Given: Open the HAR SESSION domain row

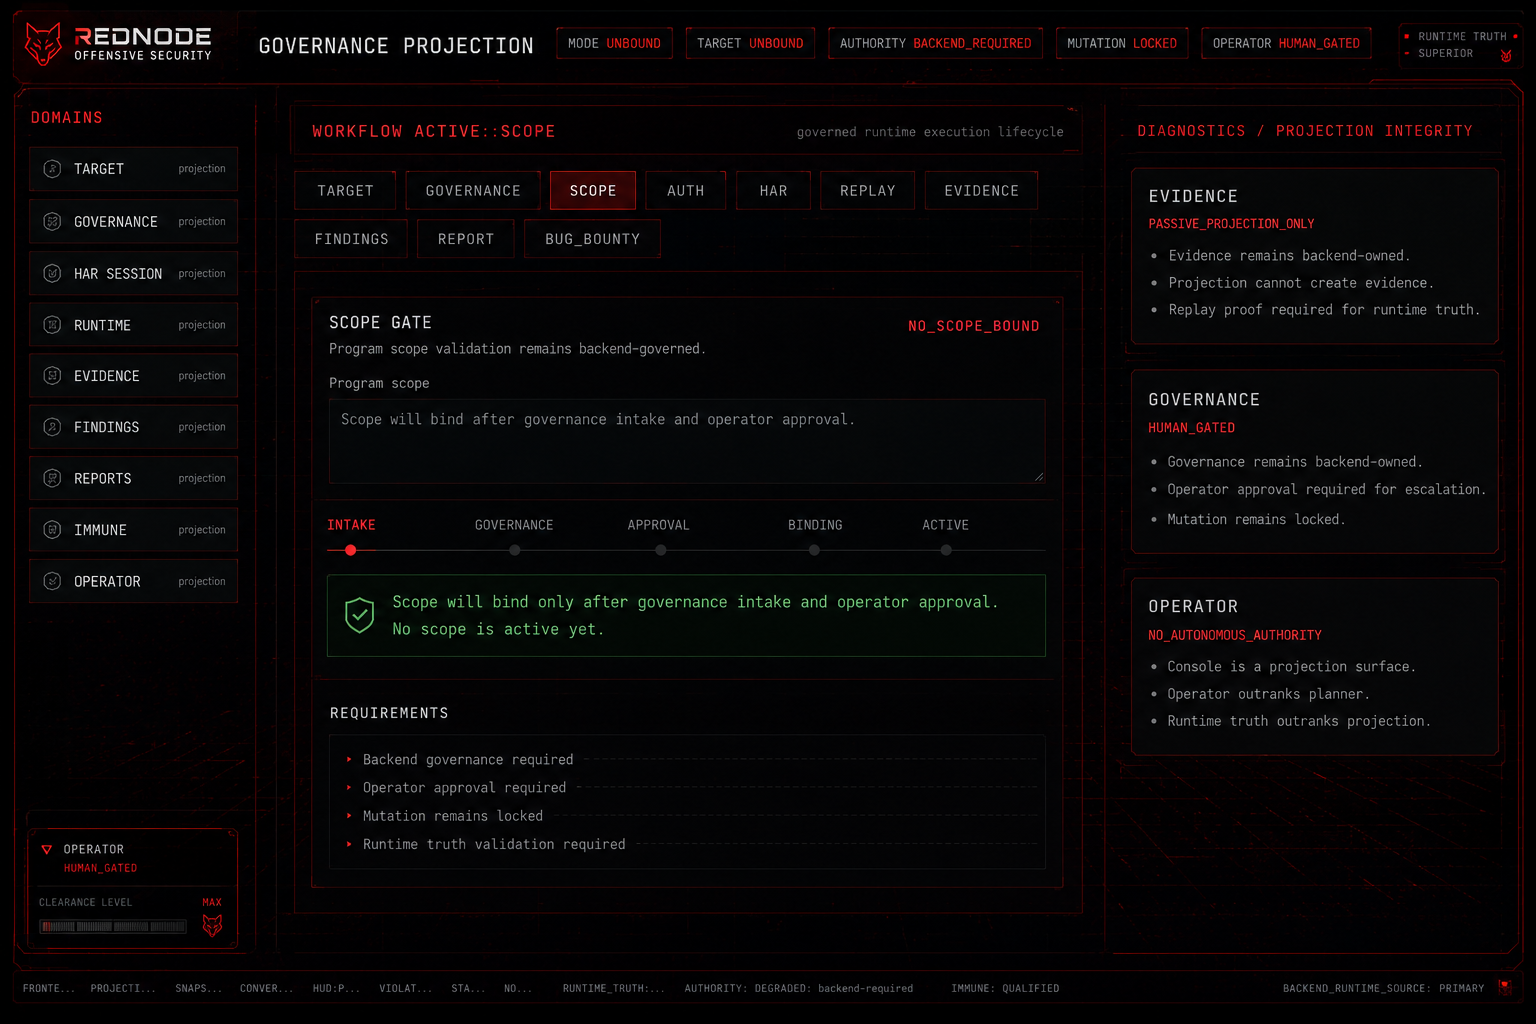Looking at the screenshot, I should (133, 274).
